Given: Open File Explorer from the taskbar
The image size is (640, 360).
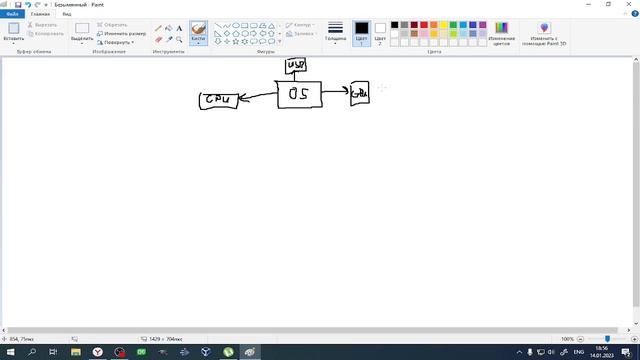Looking at the screenshot, I should (76, 352).
